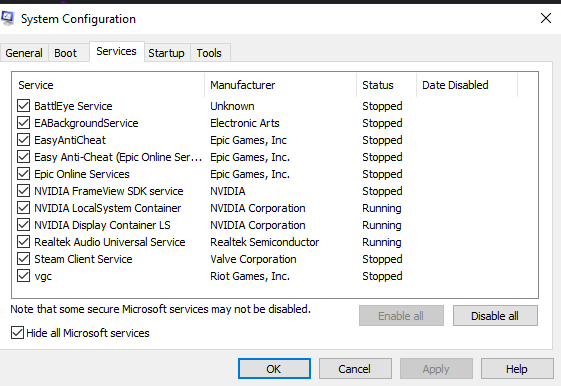Confirm with the OK button
The width and height of the screenshot is (561, 386).
tap(274, 368)
